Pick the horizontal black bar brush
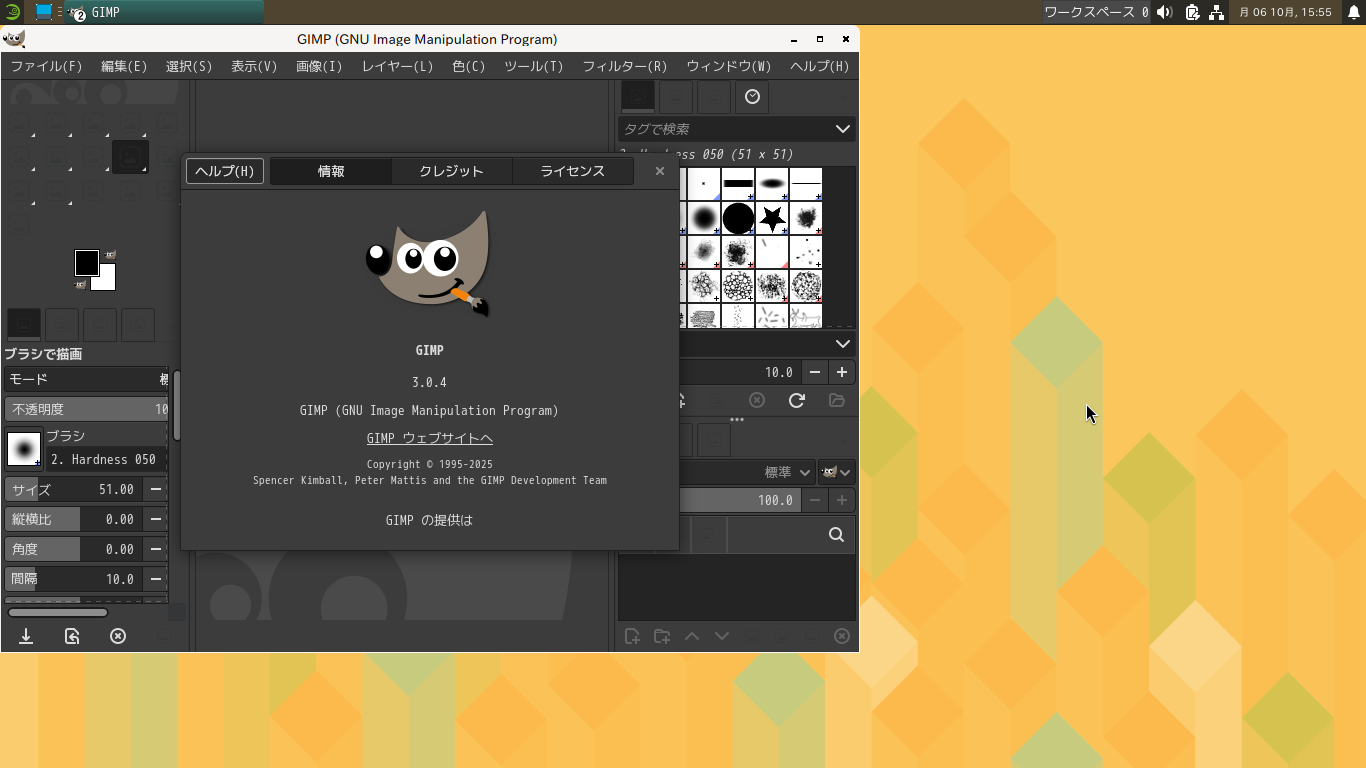 point(738,184)
